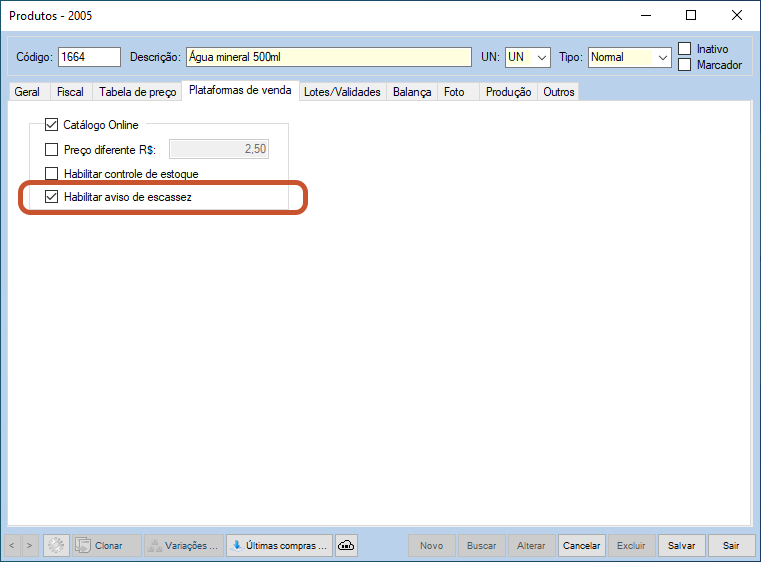Screen dimensions: 761x562
Task: Enable Habilitar controle de estoque checkbox
Action: point(51,173)
